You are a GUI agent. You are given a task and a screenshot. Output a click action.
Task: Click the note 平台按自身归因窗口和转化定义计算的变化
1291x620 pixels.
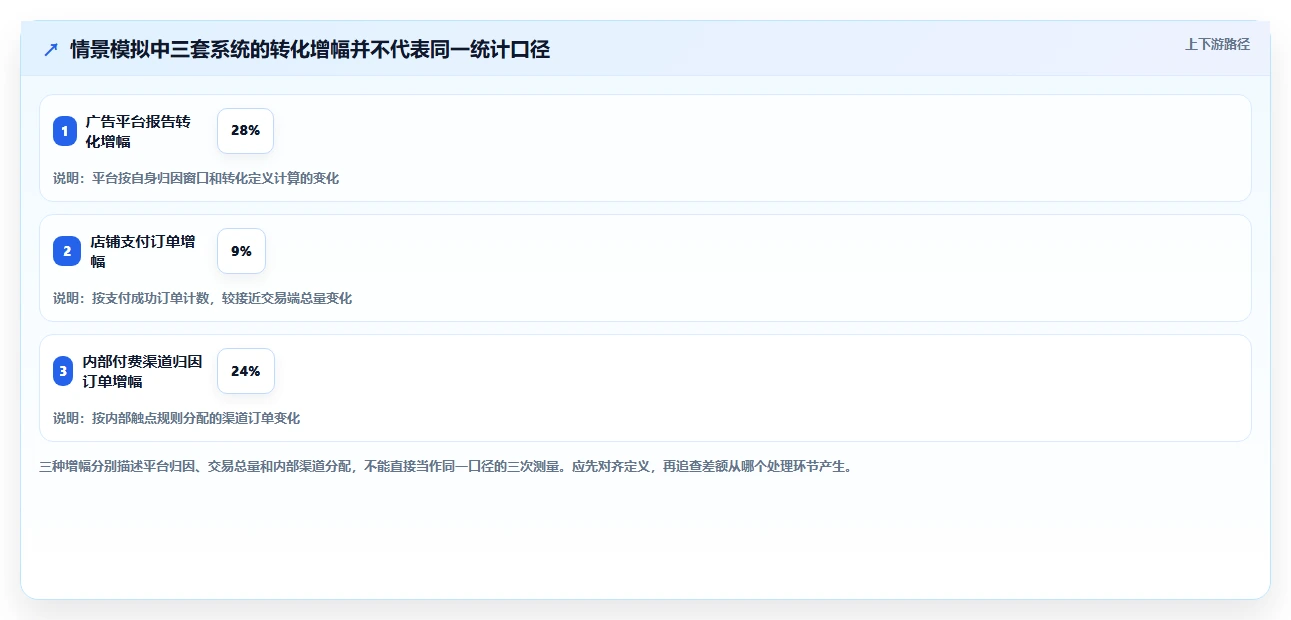pos(196,178)
